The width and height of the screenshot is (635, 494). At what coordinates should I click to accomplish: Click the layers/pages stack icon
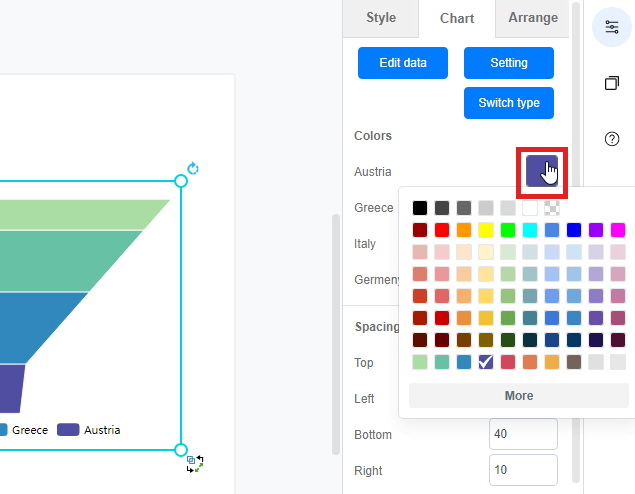[612, 83]
